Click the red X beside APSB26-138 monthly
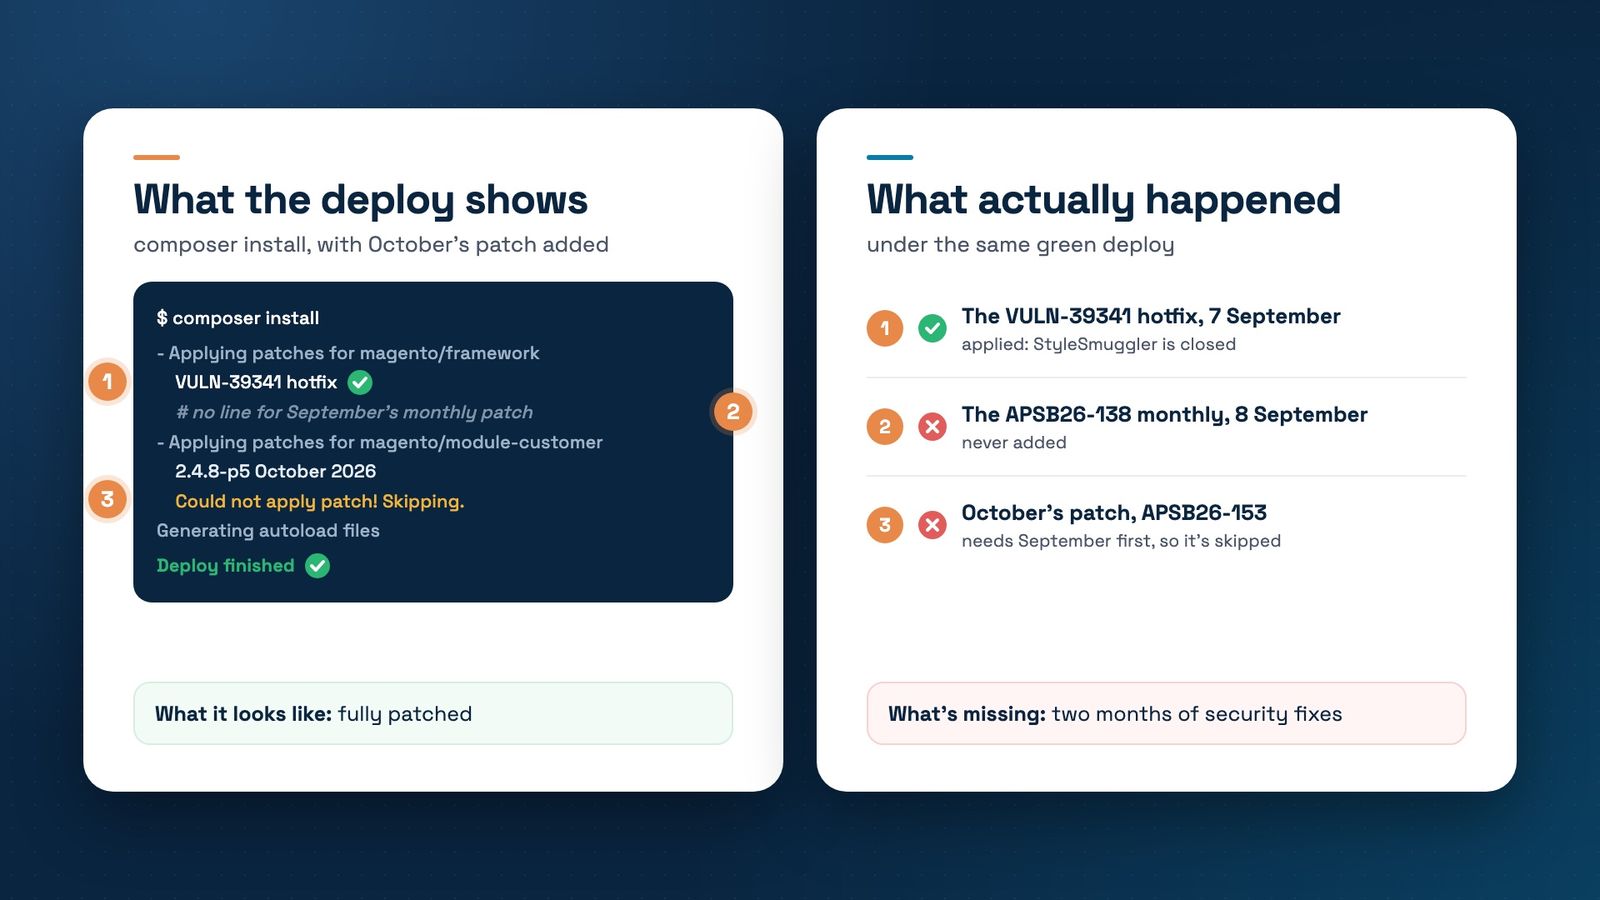1600x900 pixels. (x=932, y=427)
